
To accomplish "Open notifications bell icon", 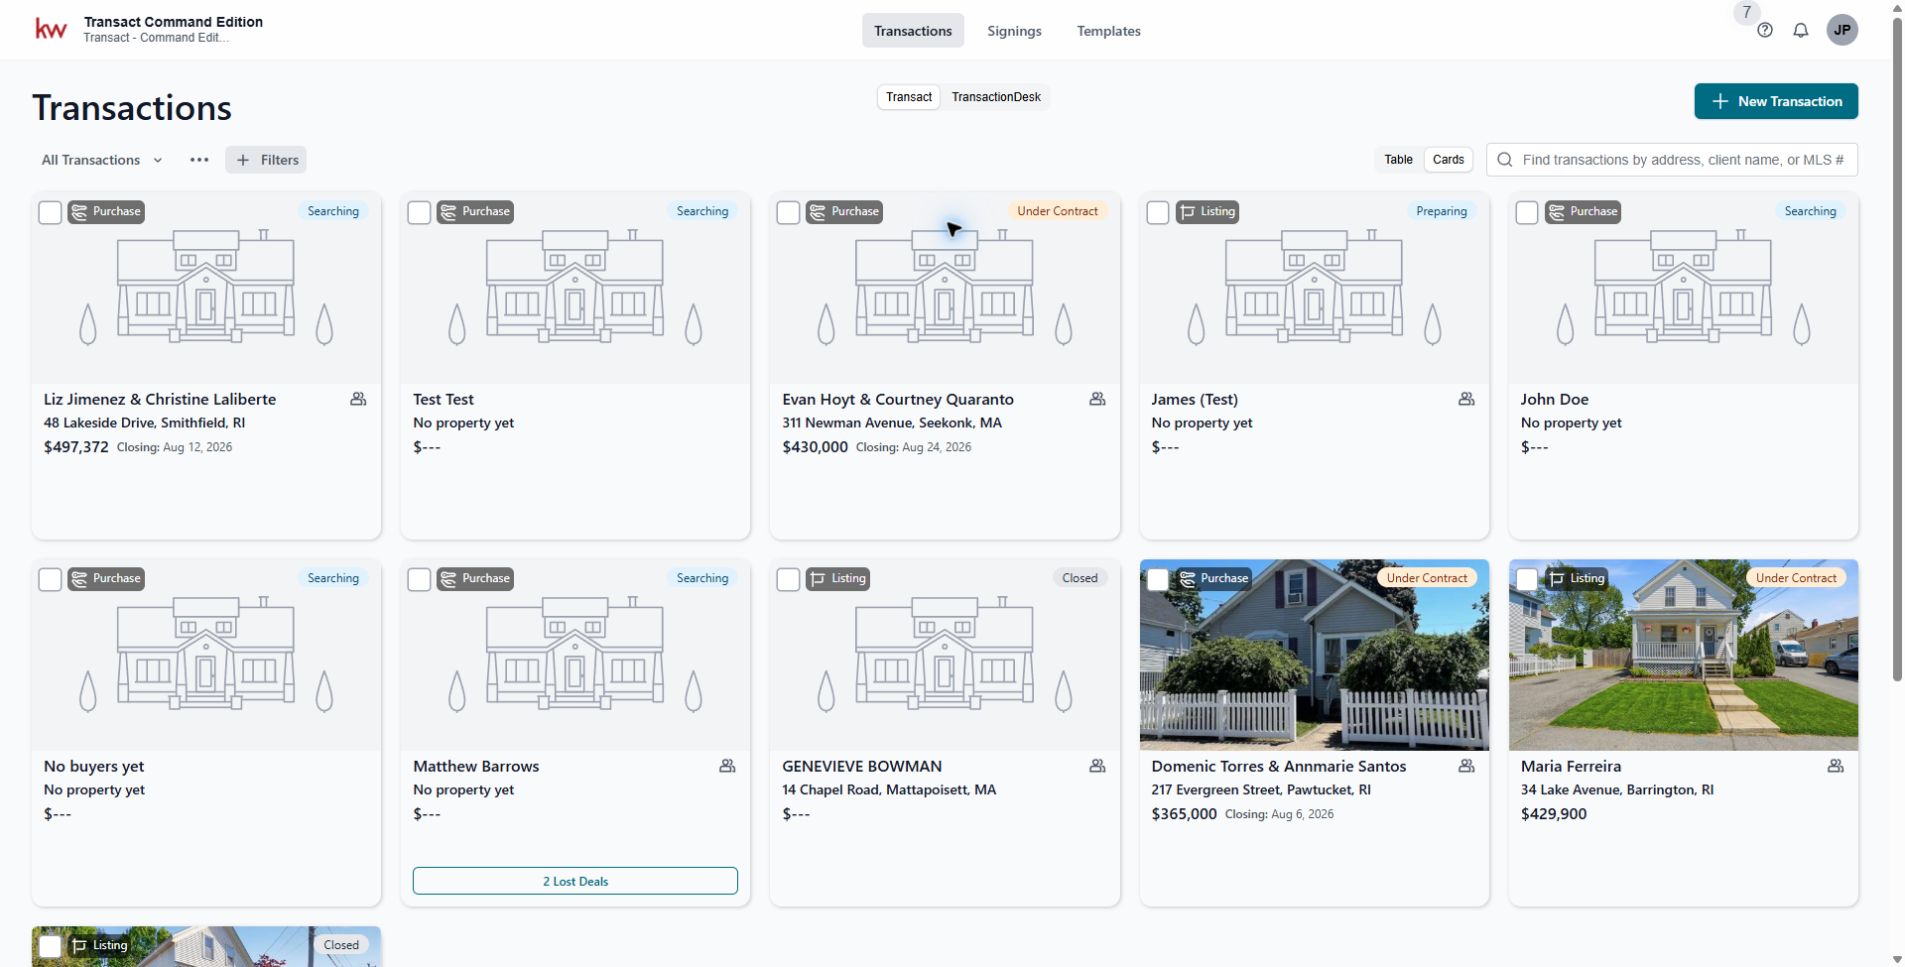I will click(x=1800, y=30).
